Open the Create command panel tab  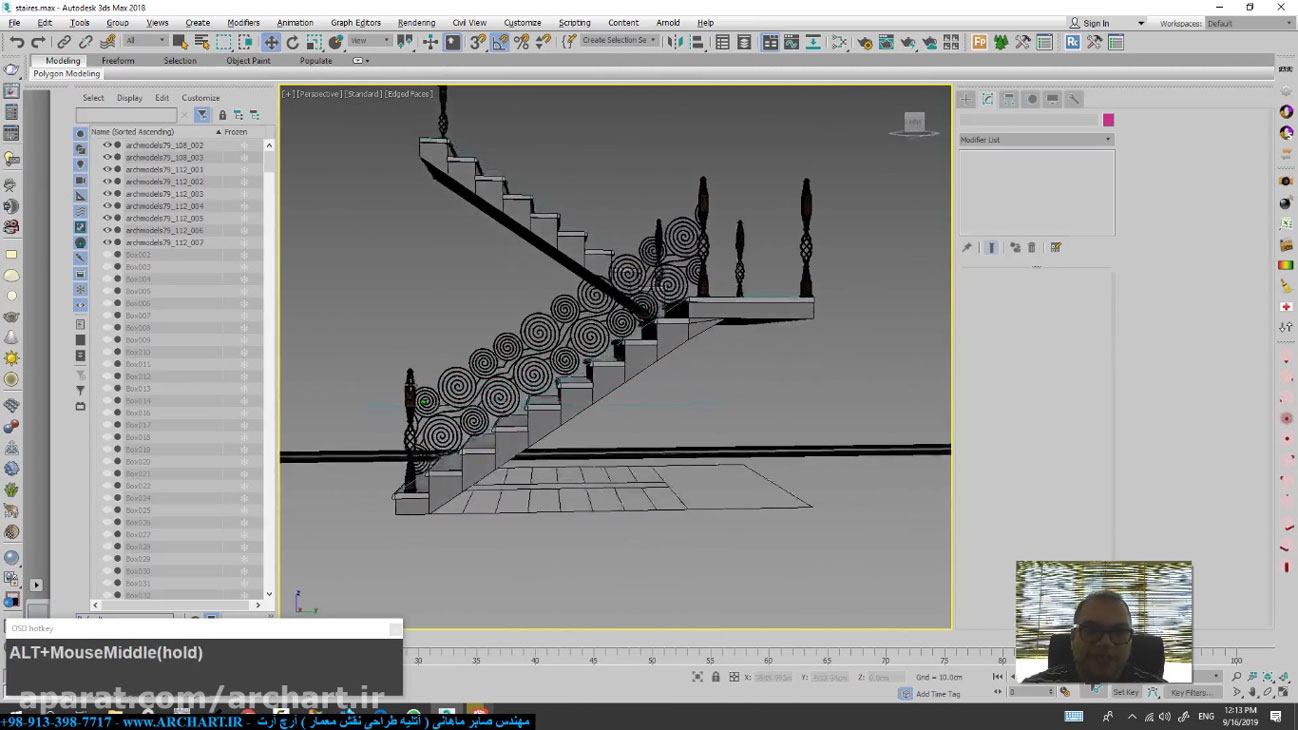(966, 99)
